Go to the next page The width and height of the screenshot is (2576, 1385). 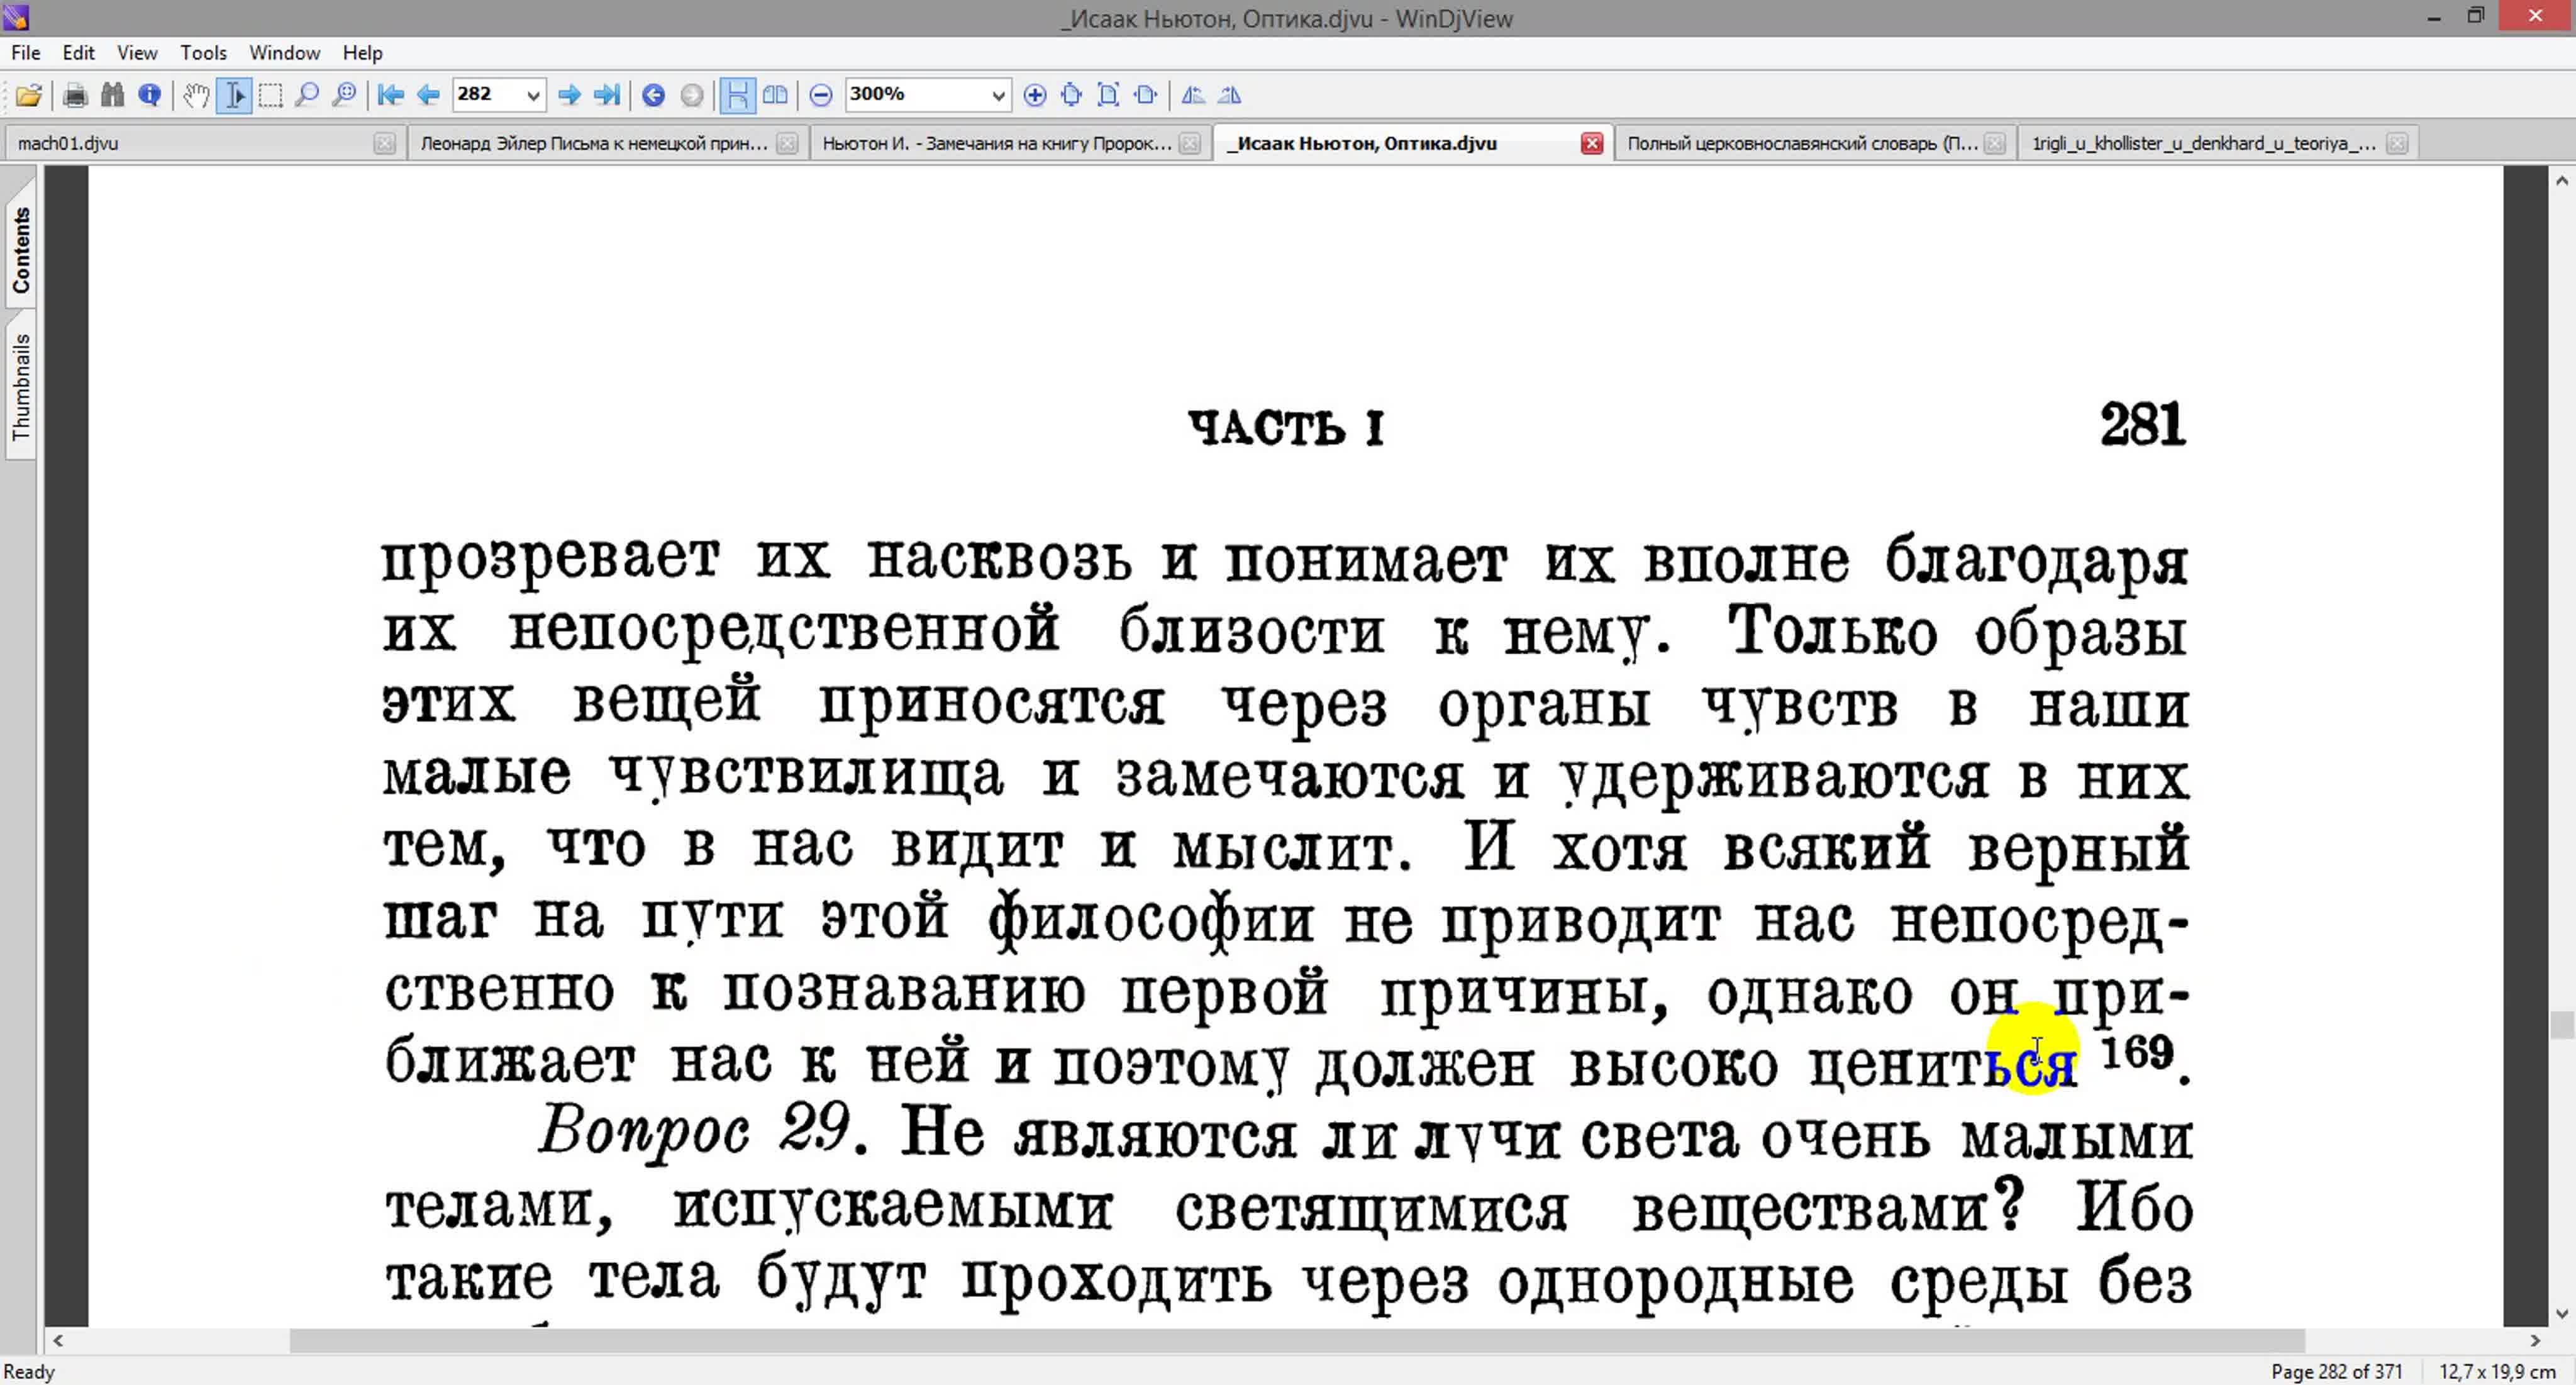(569, 95)
